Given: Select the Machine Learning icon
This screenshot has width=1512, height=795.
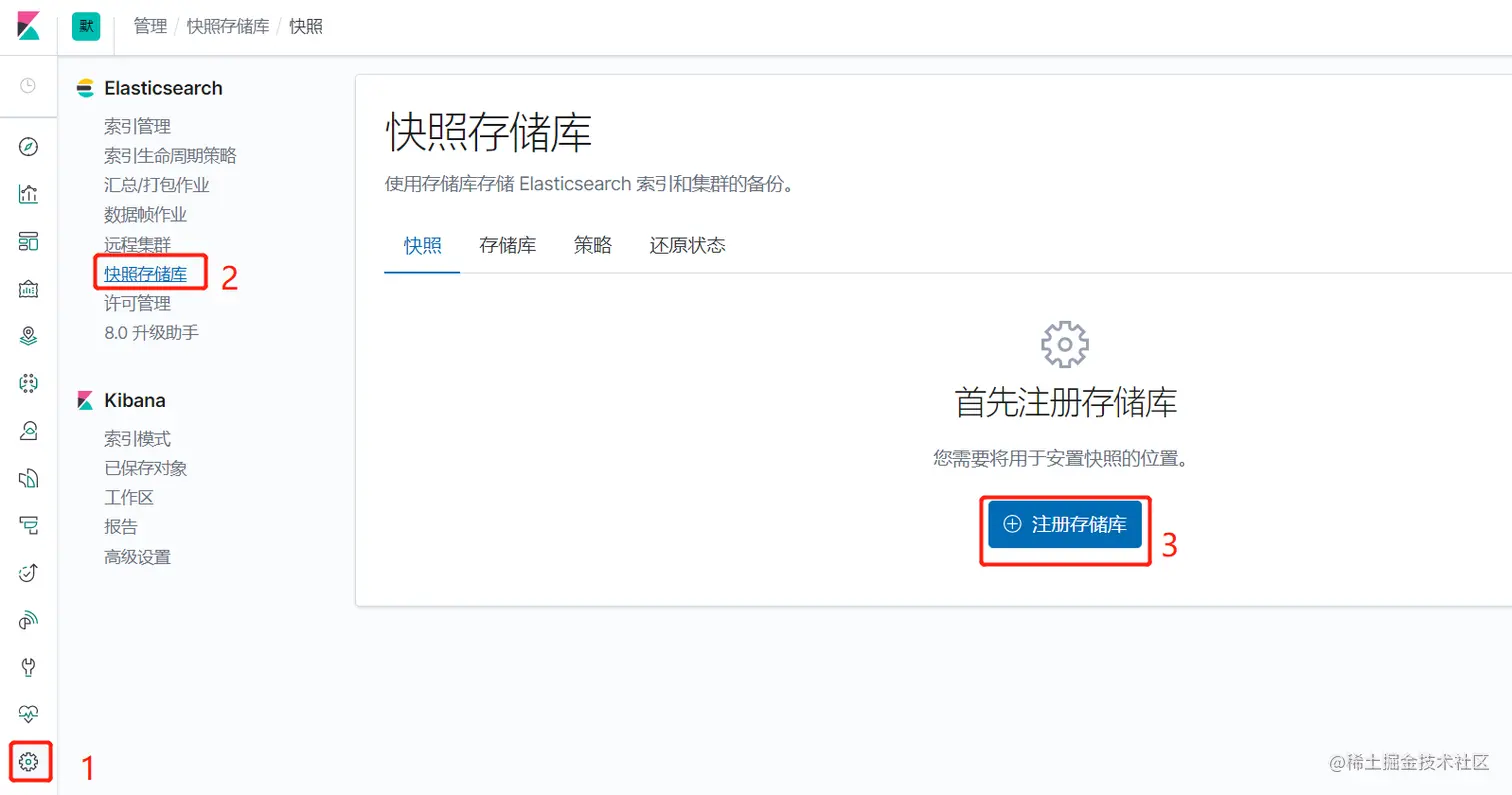Looking at the screenshot, I should point(29,383).
